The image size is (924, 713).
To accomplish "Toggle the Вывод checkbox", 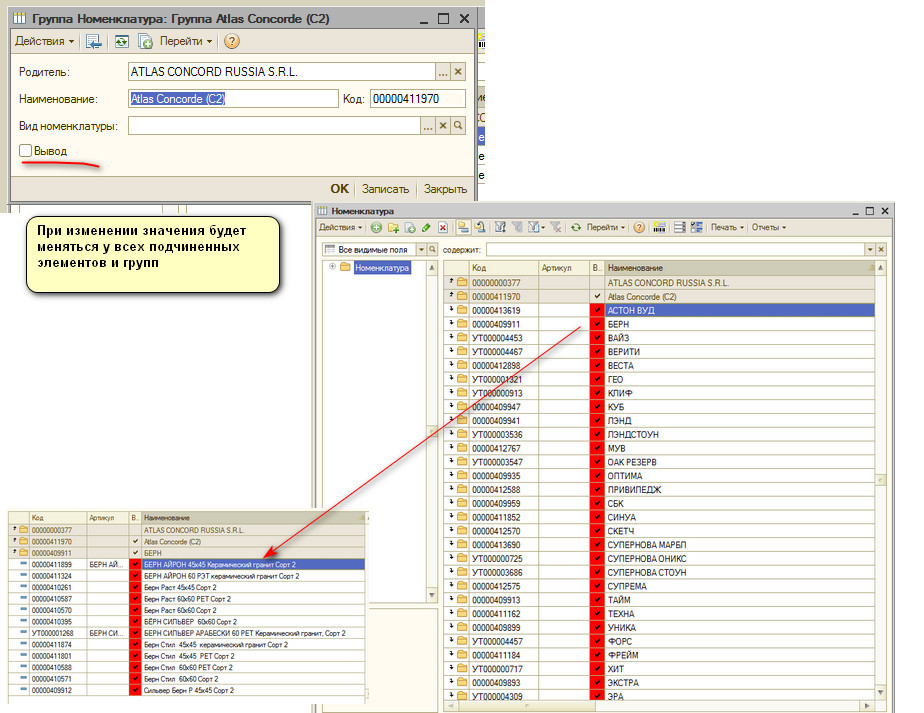I will (x=26, y=151).
